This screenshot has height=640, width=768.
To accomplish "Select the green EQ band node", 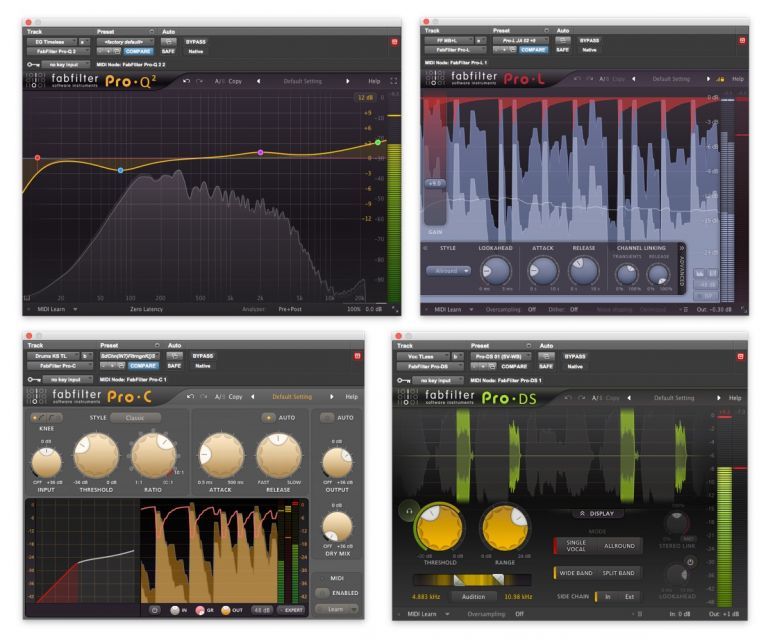I will 378,142.
